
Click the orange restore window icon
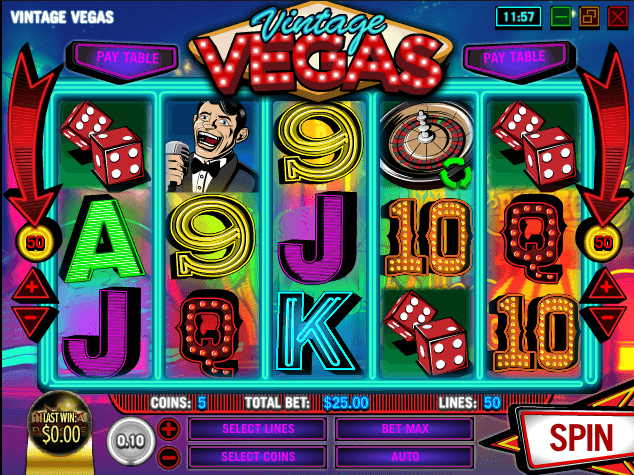pyautogui.click(x=589, y=17)
